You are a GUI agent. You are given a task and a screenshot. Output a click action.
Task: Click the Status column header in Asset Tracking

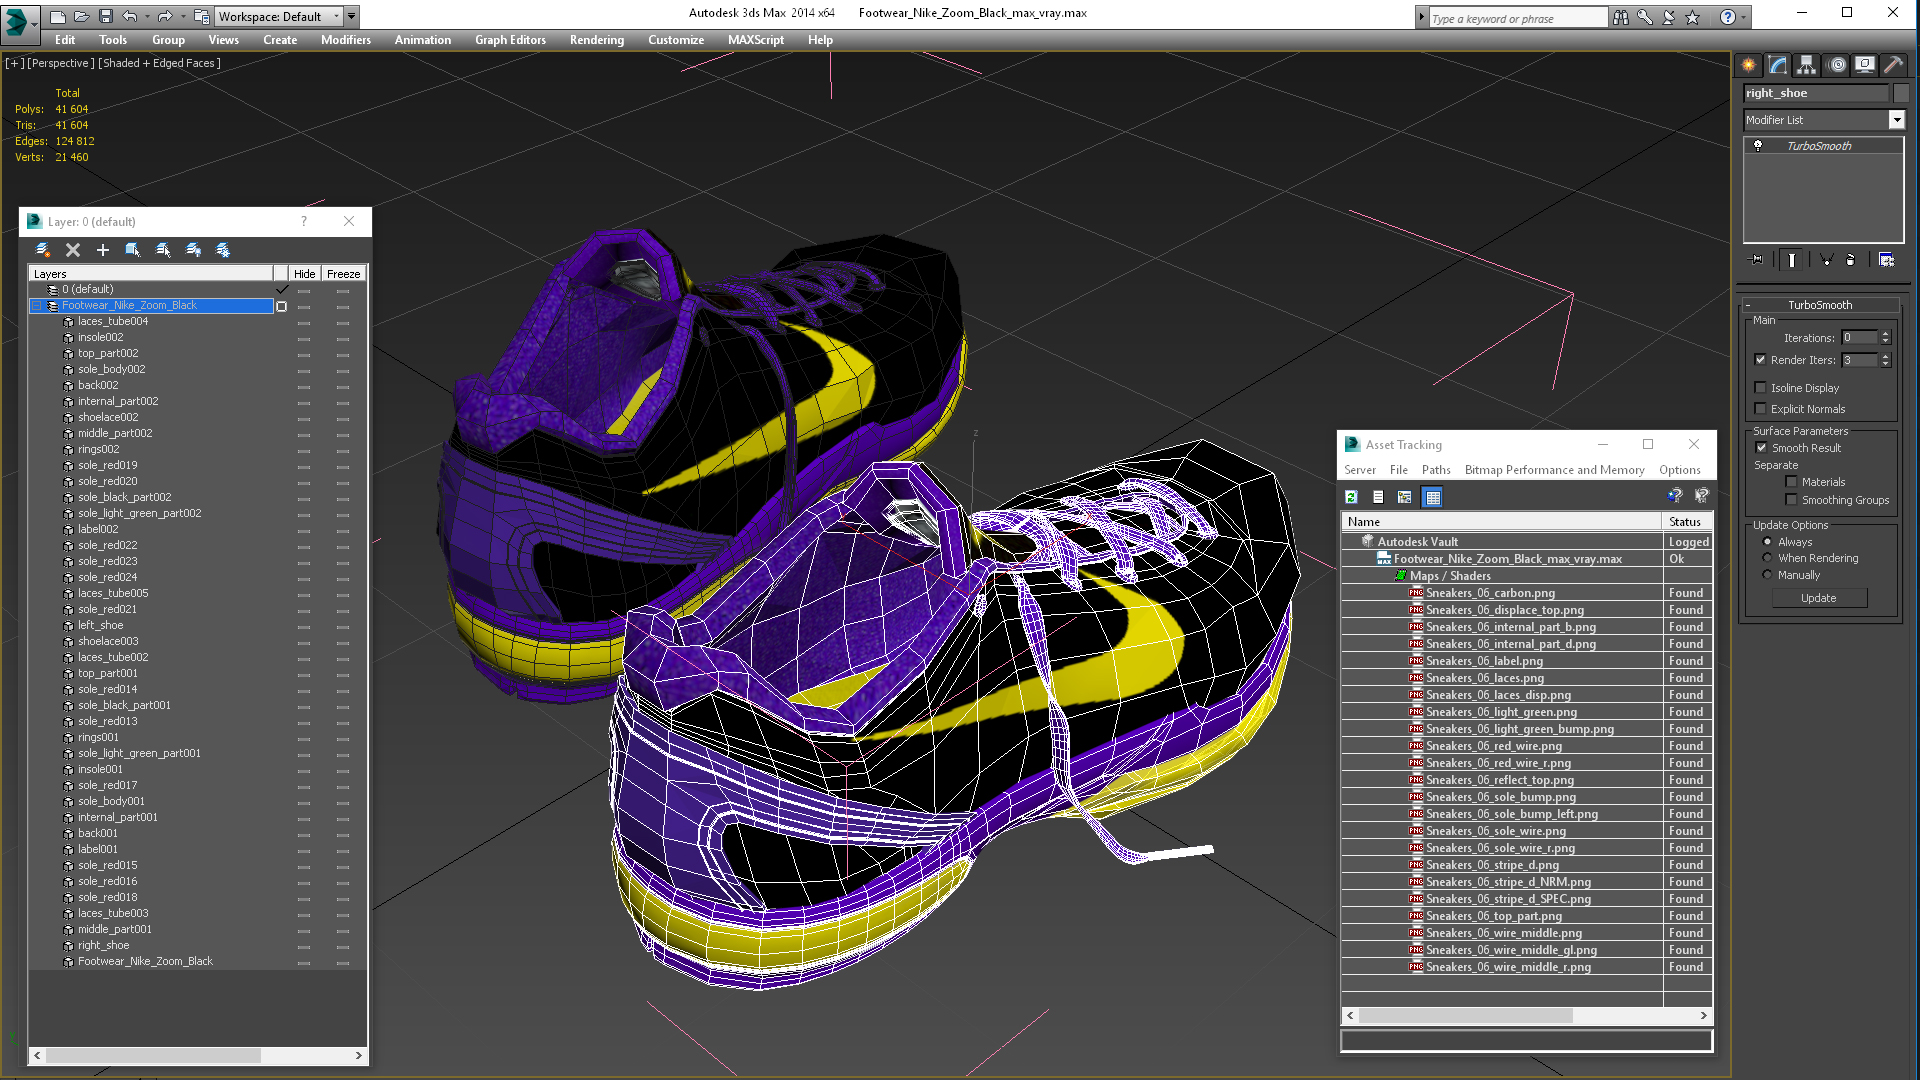(x=1687, y=522)
